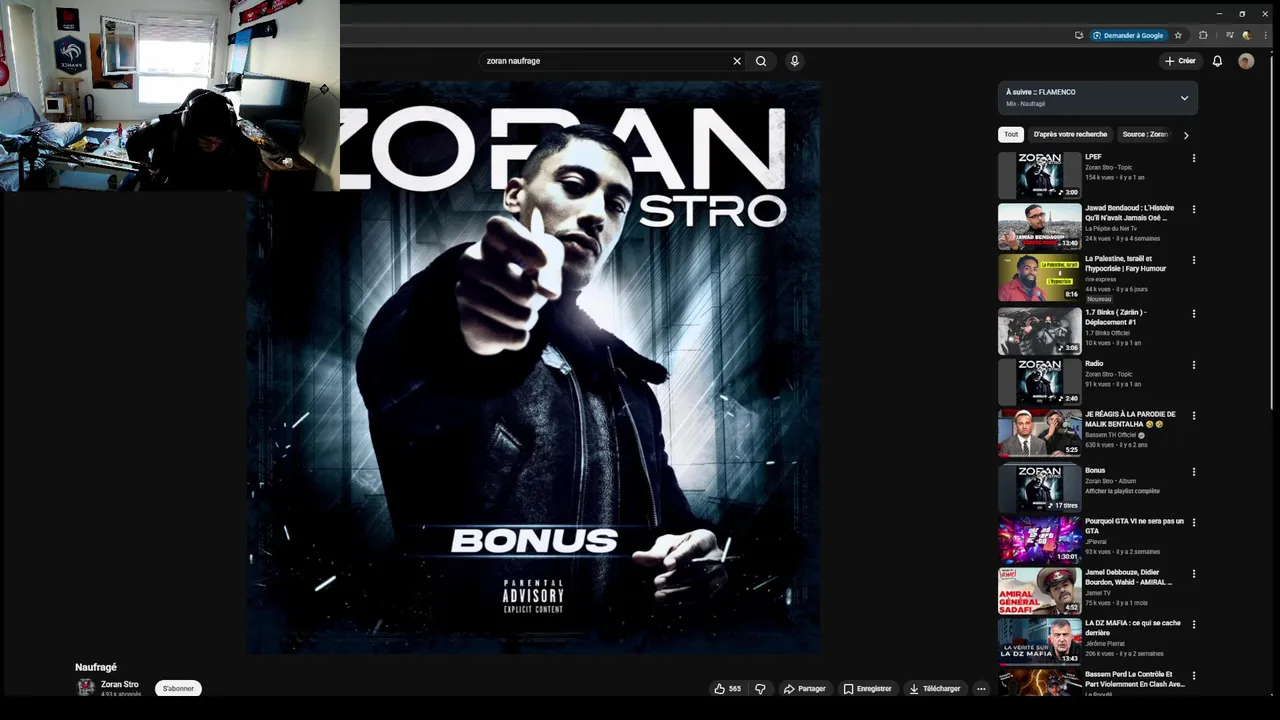Click the Chrome profile avatar in toolbar
The image size is (1280, 720).
1248,35
